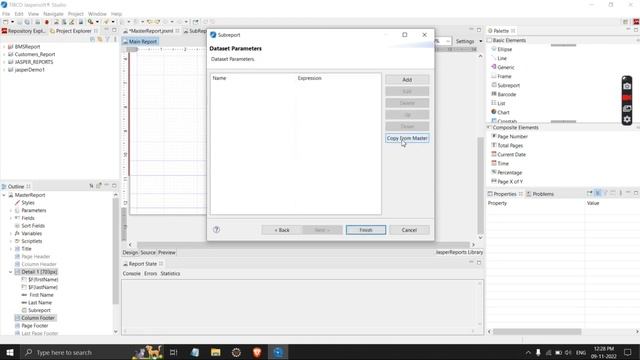Expand the Parameters node in the Outline
The width and height of the screenshot is (640, 360).
tap(11, 211)
